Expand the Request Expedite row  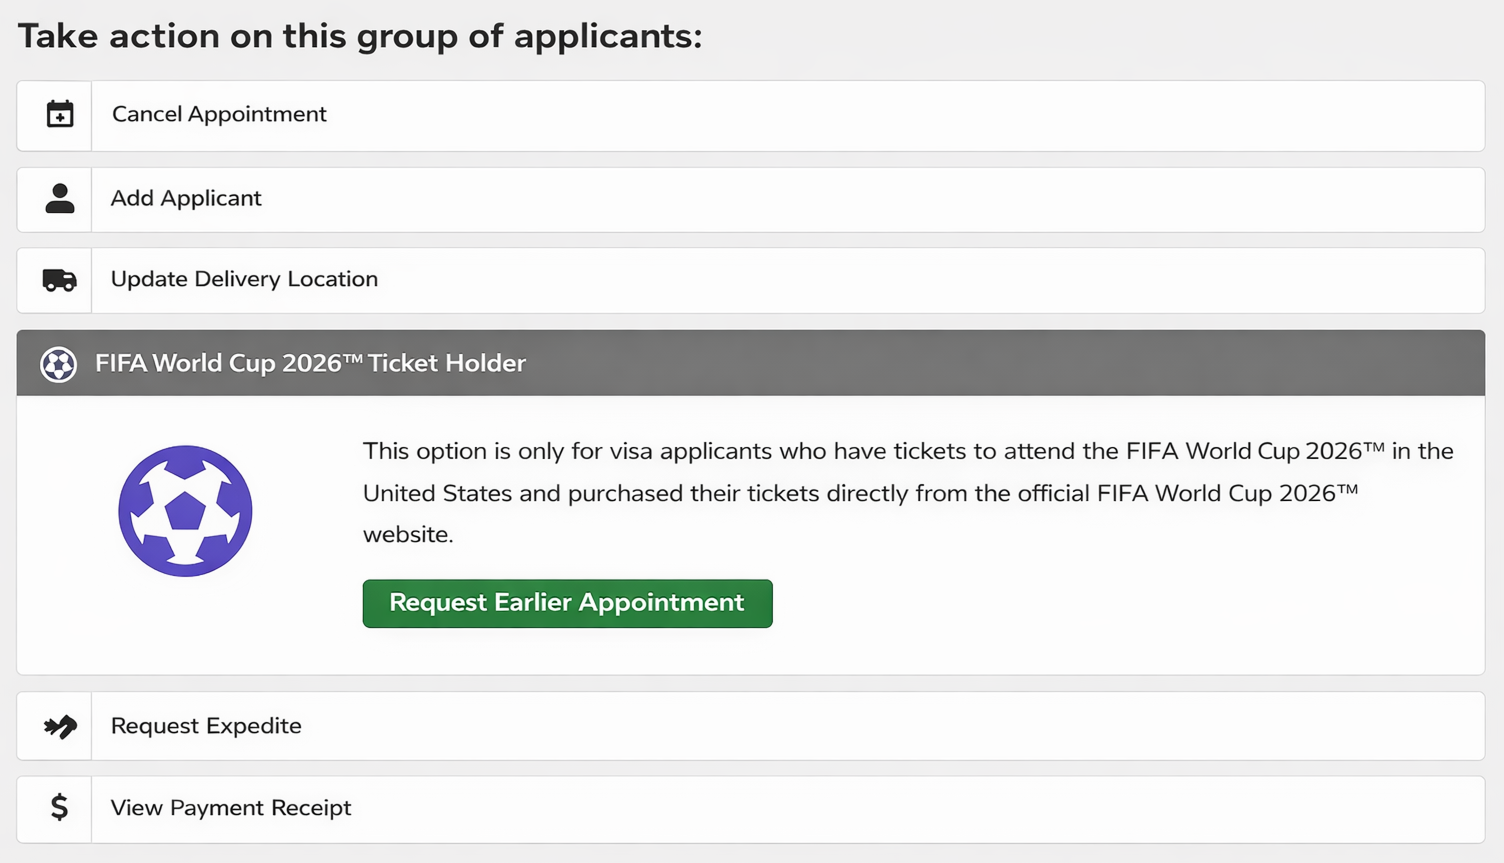point(206,726)
